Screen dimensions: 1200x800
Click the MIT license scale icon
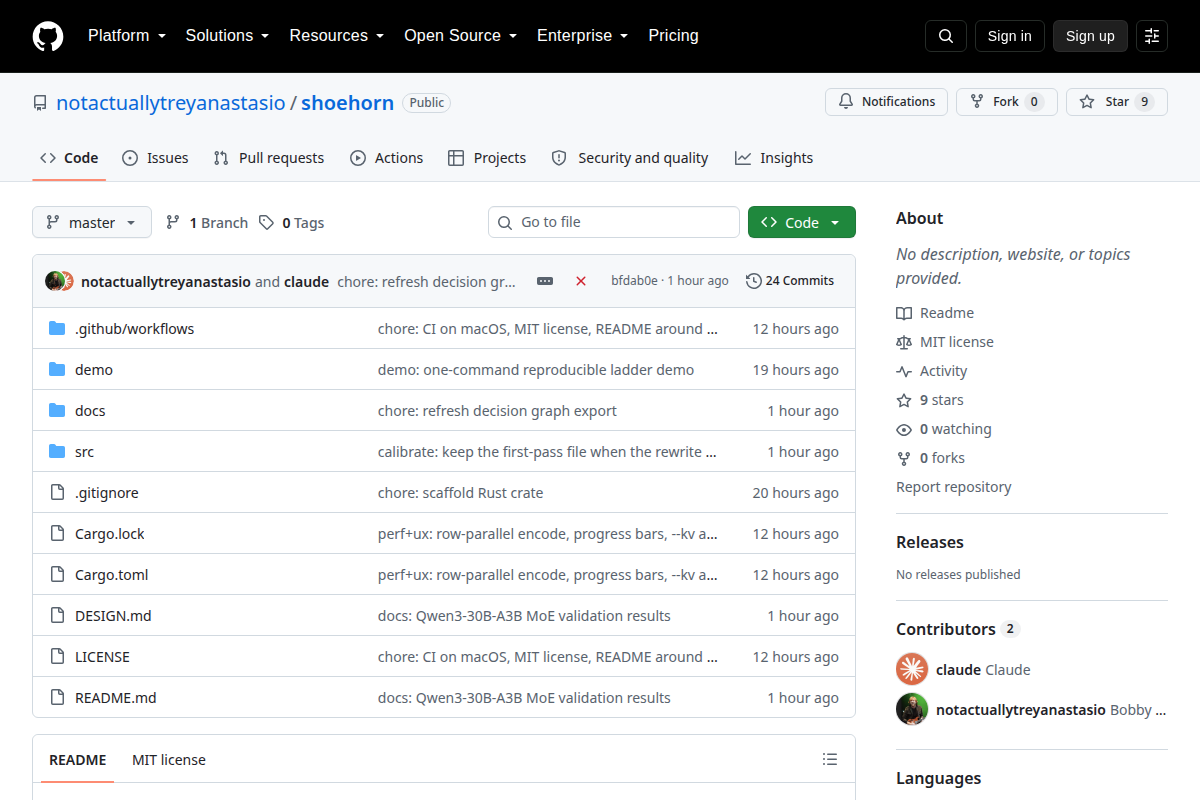(904, 342)
